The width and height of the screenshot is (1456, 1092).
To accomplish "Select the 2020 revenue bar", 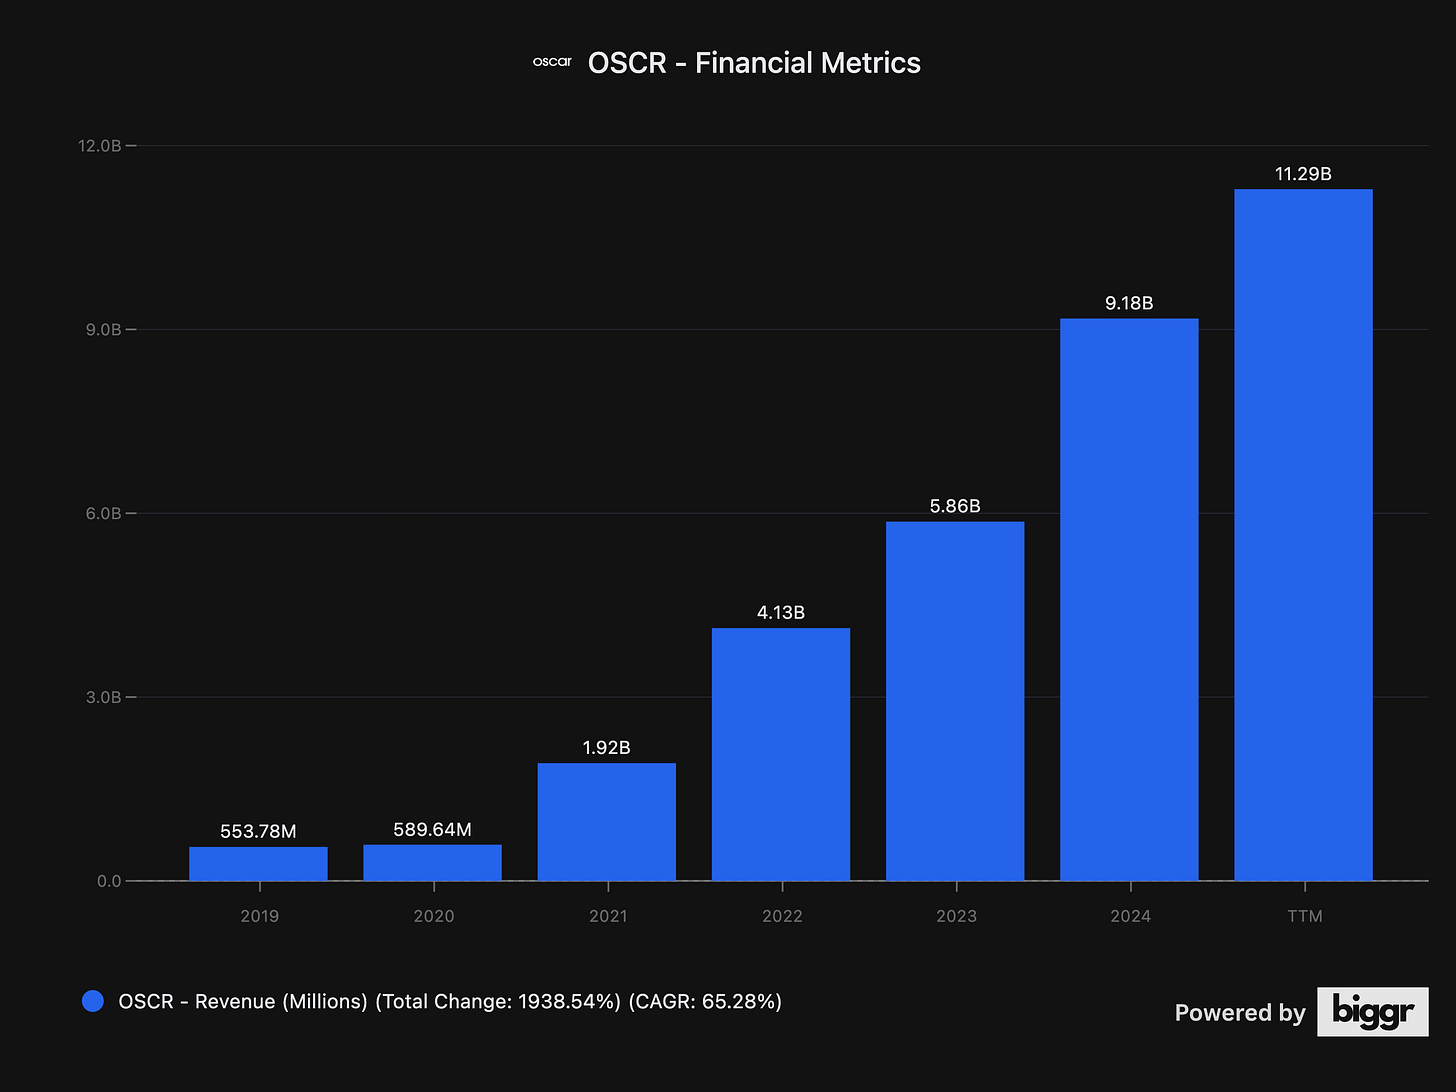I will (x=432, y=863).
